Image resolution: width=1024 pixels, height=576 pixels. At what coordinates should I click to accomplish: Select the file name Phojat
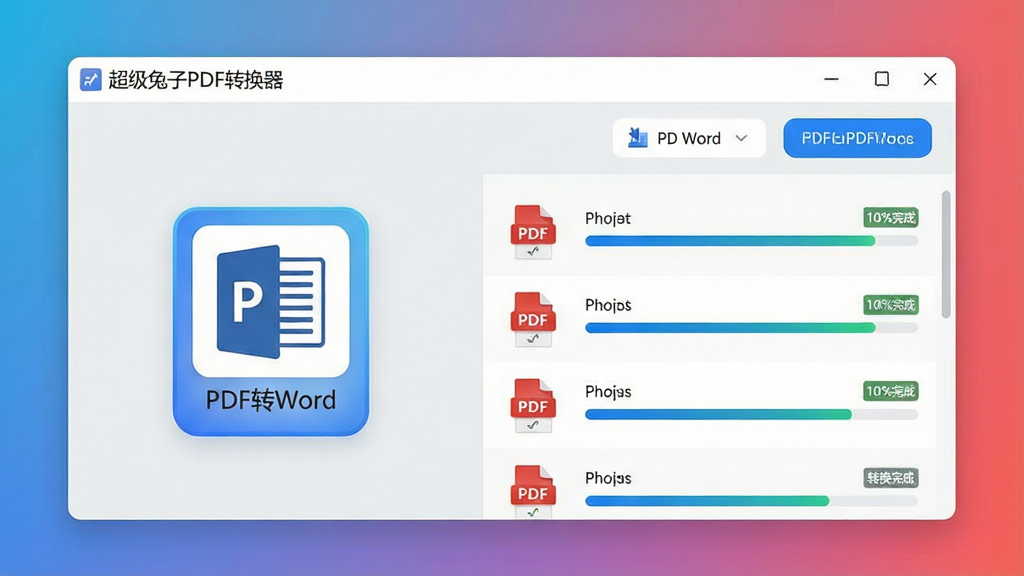point(608,218)
